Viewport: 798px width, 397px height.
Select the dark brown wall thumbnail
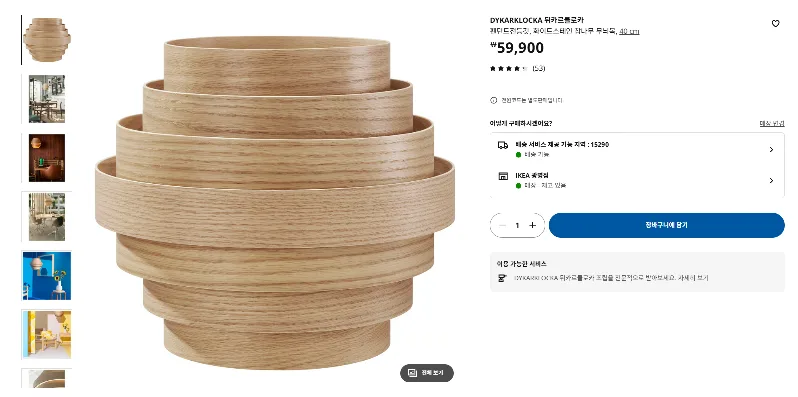(x=47, y=158)
